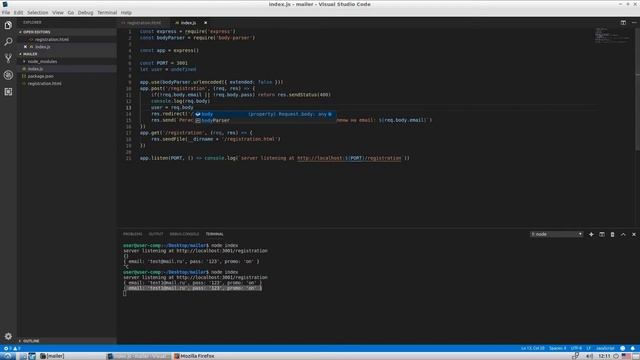640x360 pixels.
Task: Maximize the panel with the up chevron
Action: (623, 234)
